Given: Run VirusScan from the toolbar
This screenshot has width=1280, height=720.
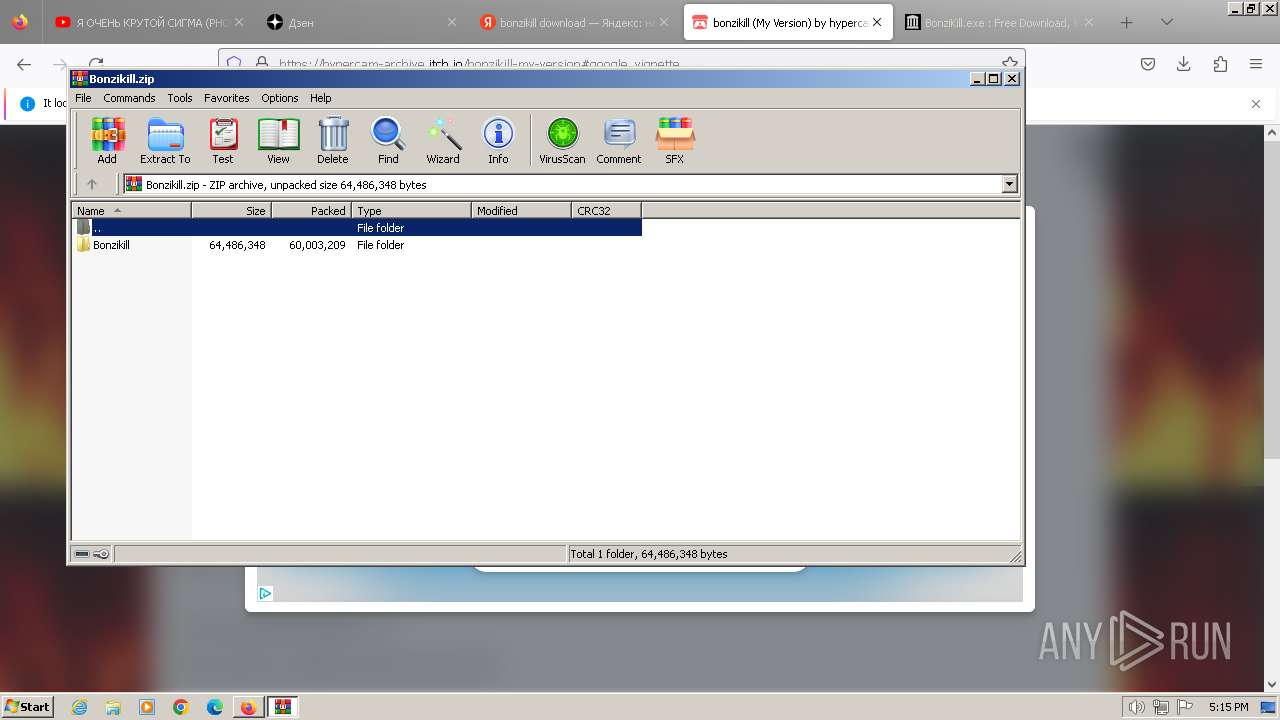Looking at the screenshot, I should (x=562, y=140).
